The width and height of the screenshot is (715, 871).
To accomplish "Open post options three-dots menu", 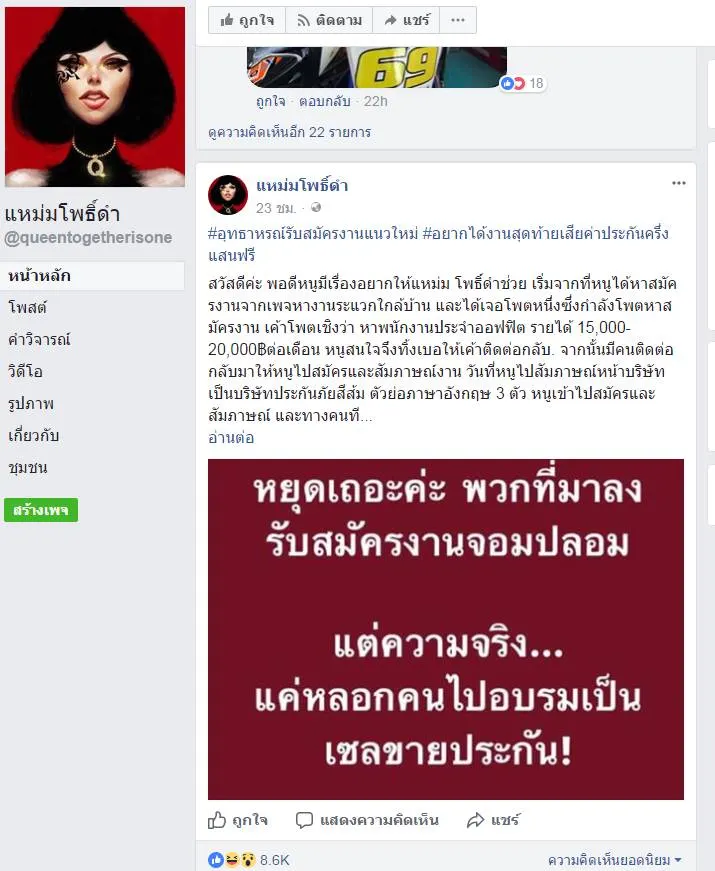I will coord(678,183).
